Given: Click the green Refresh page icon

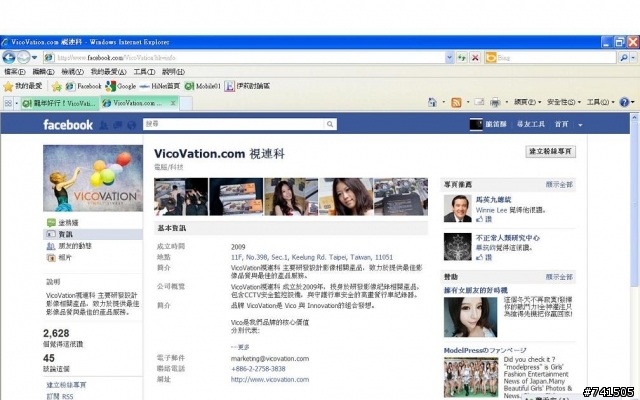Looking at the screenshot, I should (x=462, y=58).
